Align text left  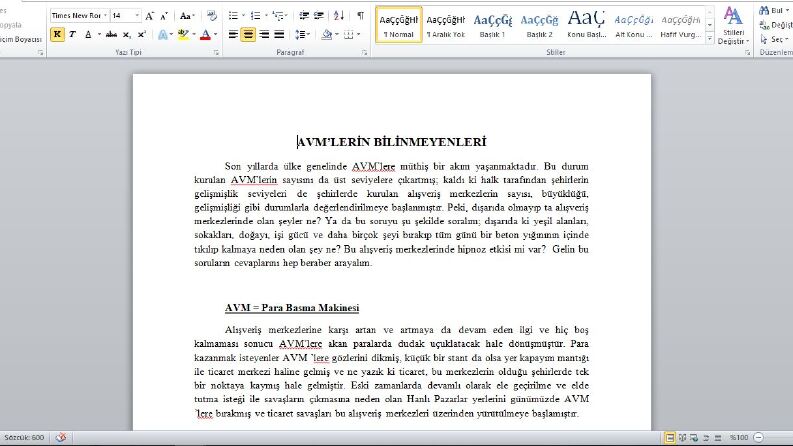pyautogui.click(x=233, y=34)
